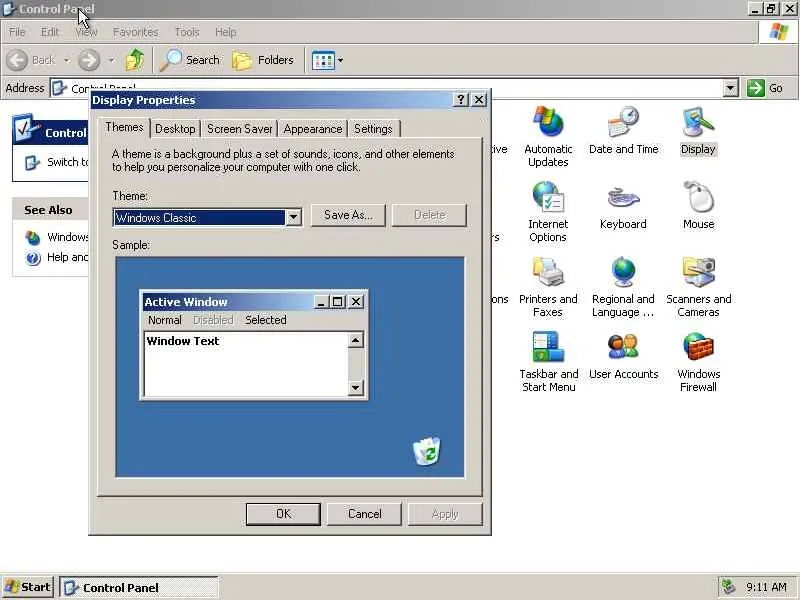Switch to the Desktop tab

point(175,129)
